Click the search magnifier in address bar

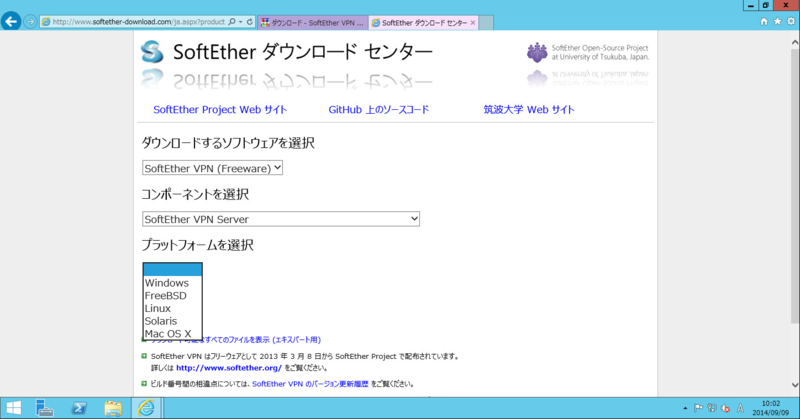[232, 22]
